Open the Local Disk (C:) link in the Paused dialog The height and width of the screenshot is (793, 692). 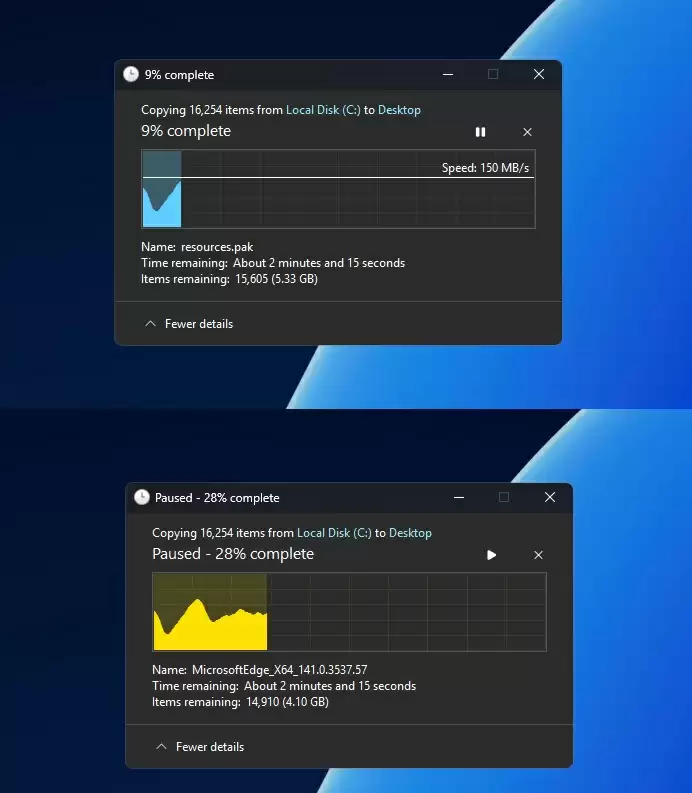click(x=334, y=533)
